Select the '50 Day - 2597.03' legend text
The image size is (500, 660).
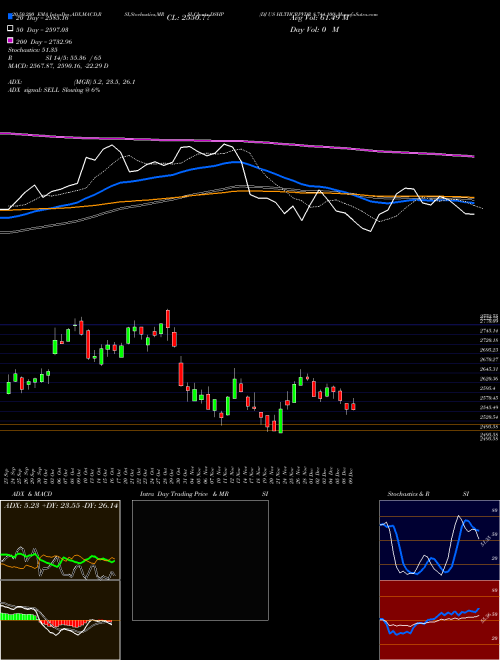(x=42, y=30)
